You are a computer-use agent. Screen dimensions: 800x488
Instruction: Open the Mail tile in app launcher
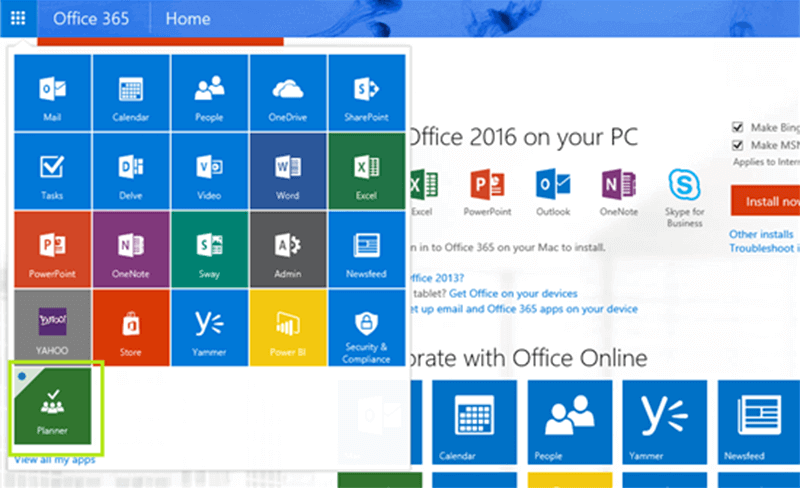[x=53, y=92]
